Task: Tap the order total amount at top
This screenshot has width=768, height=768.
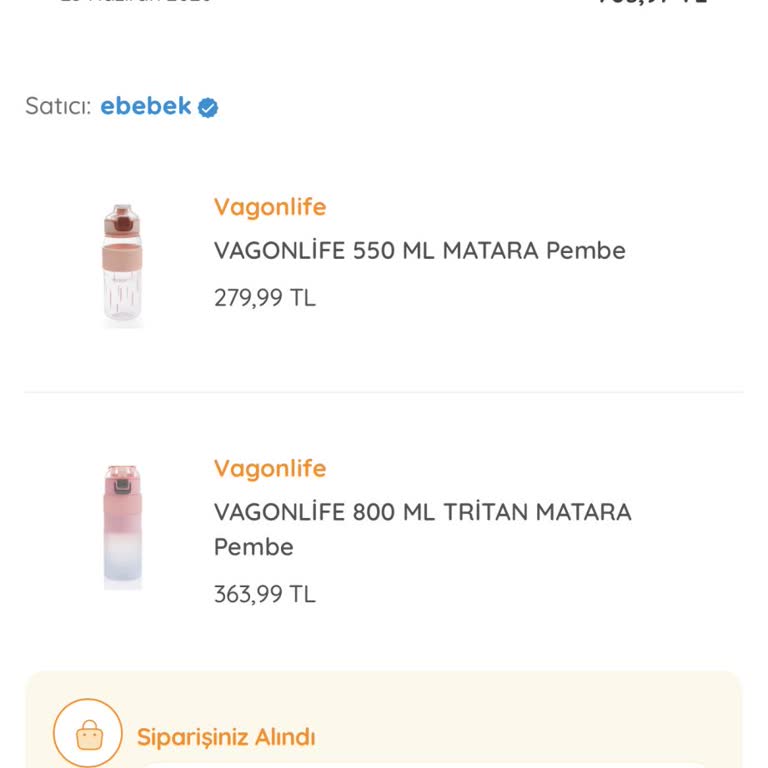Action: coord(653,2)
